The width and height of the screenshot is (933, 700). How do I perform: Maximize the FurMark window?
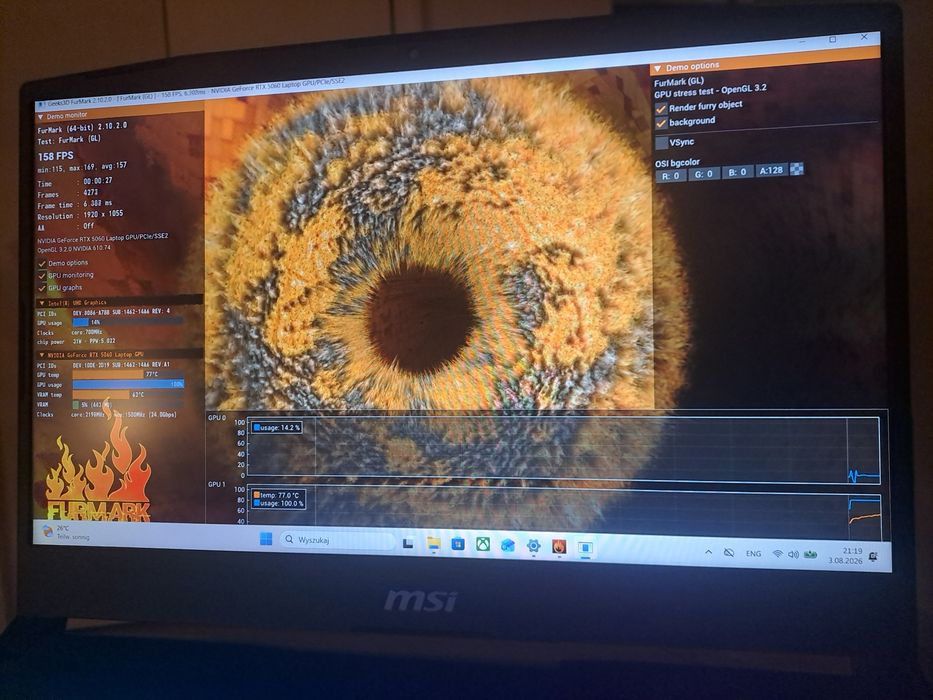click(832, 39)
